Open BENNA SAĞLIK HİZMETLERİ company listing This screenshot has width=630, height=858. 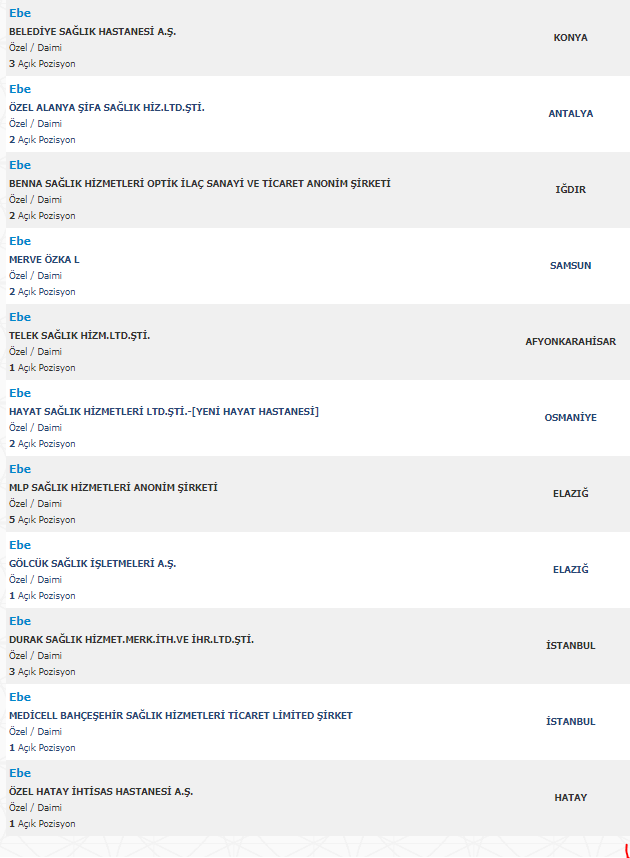point(199,184)
